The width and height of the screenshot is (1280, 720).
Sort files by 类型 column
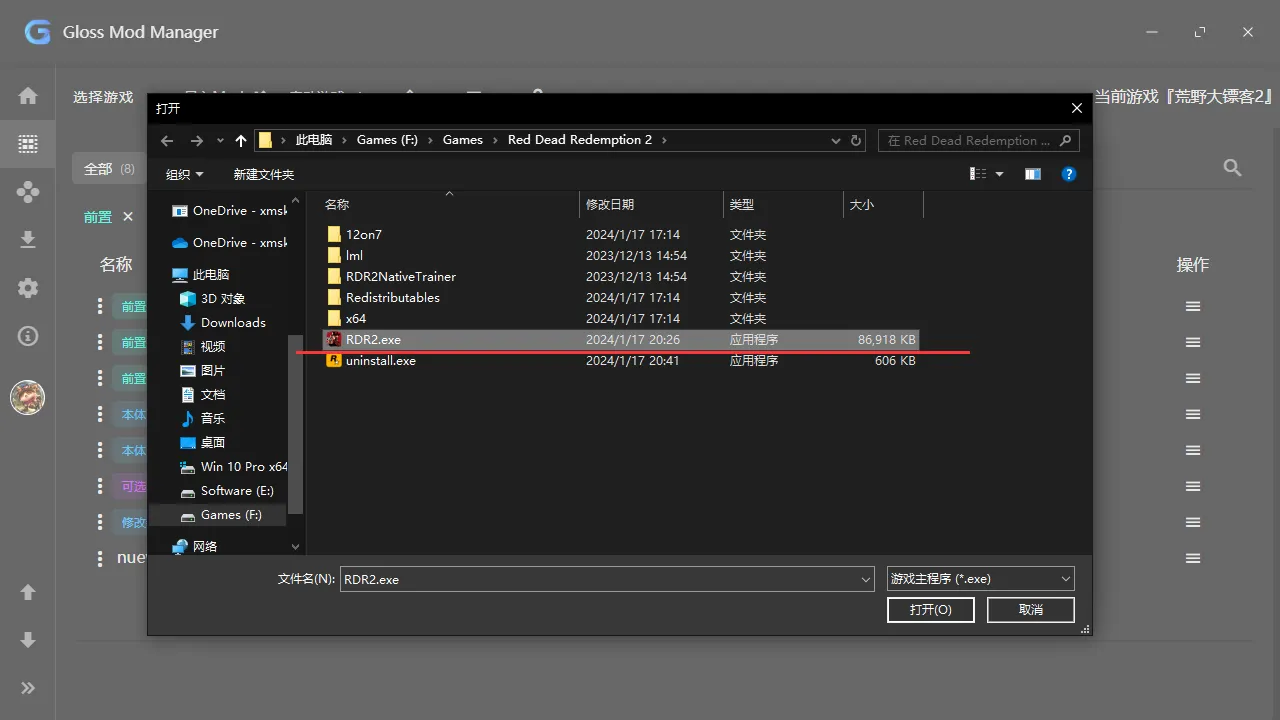(783, 204)
